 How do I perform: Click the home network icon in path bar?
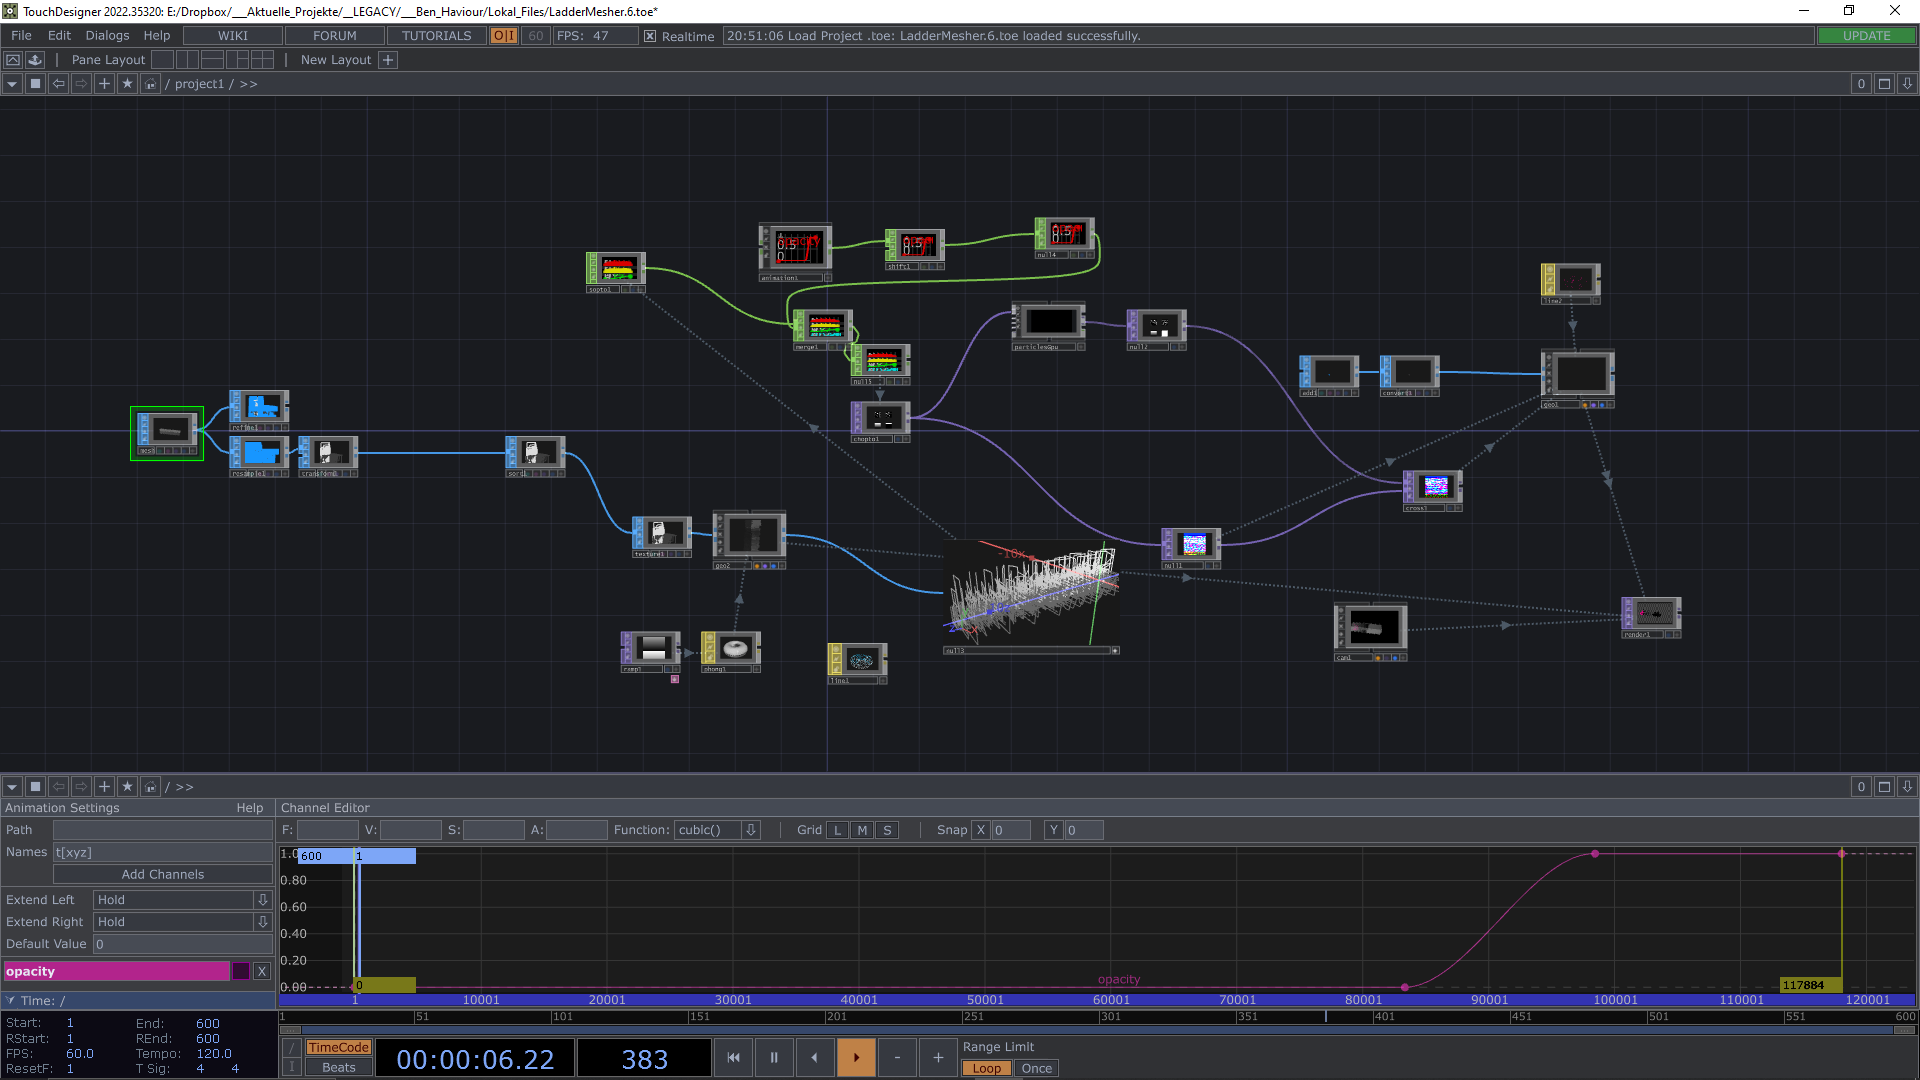150,84
